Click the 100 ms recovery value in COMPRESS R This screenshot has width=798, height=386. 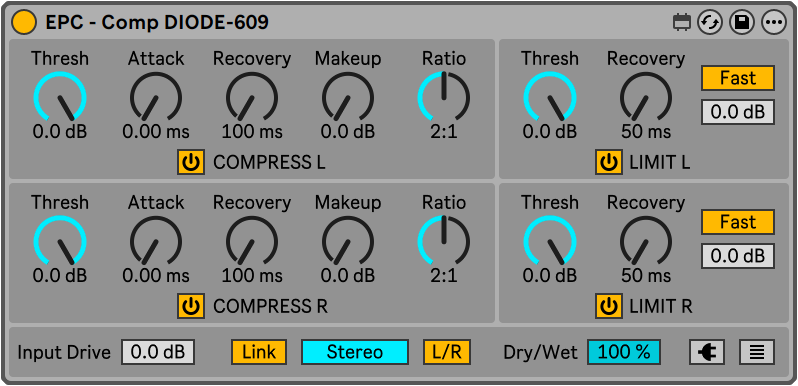coord(252,276)
